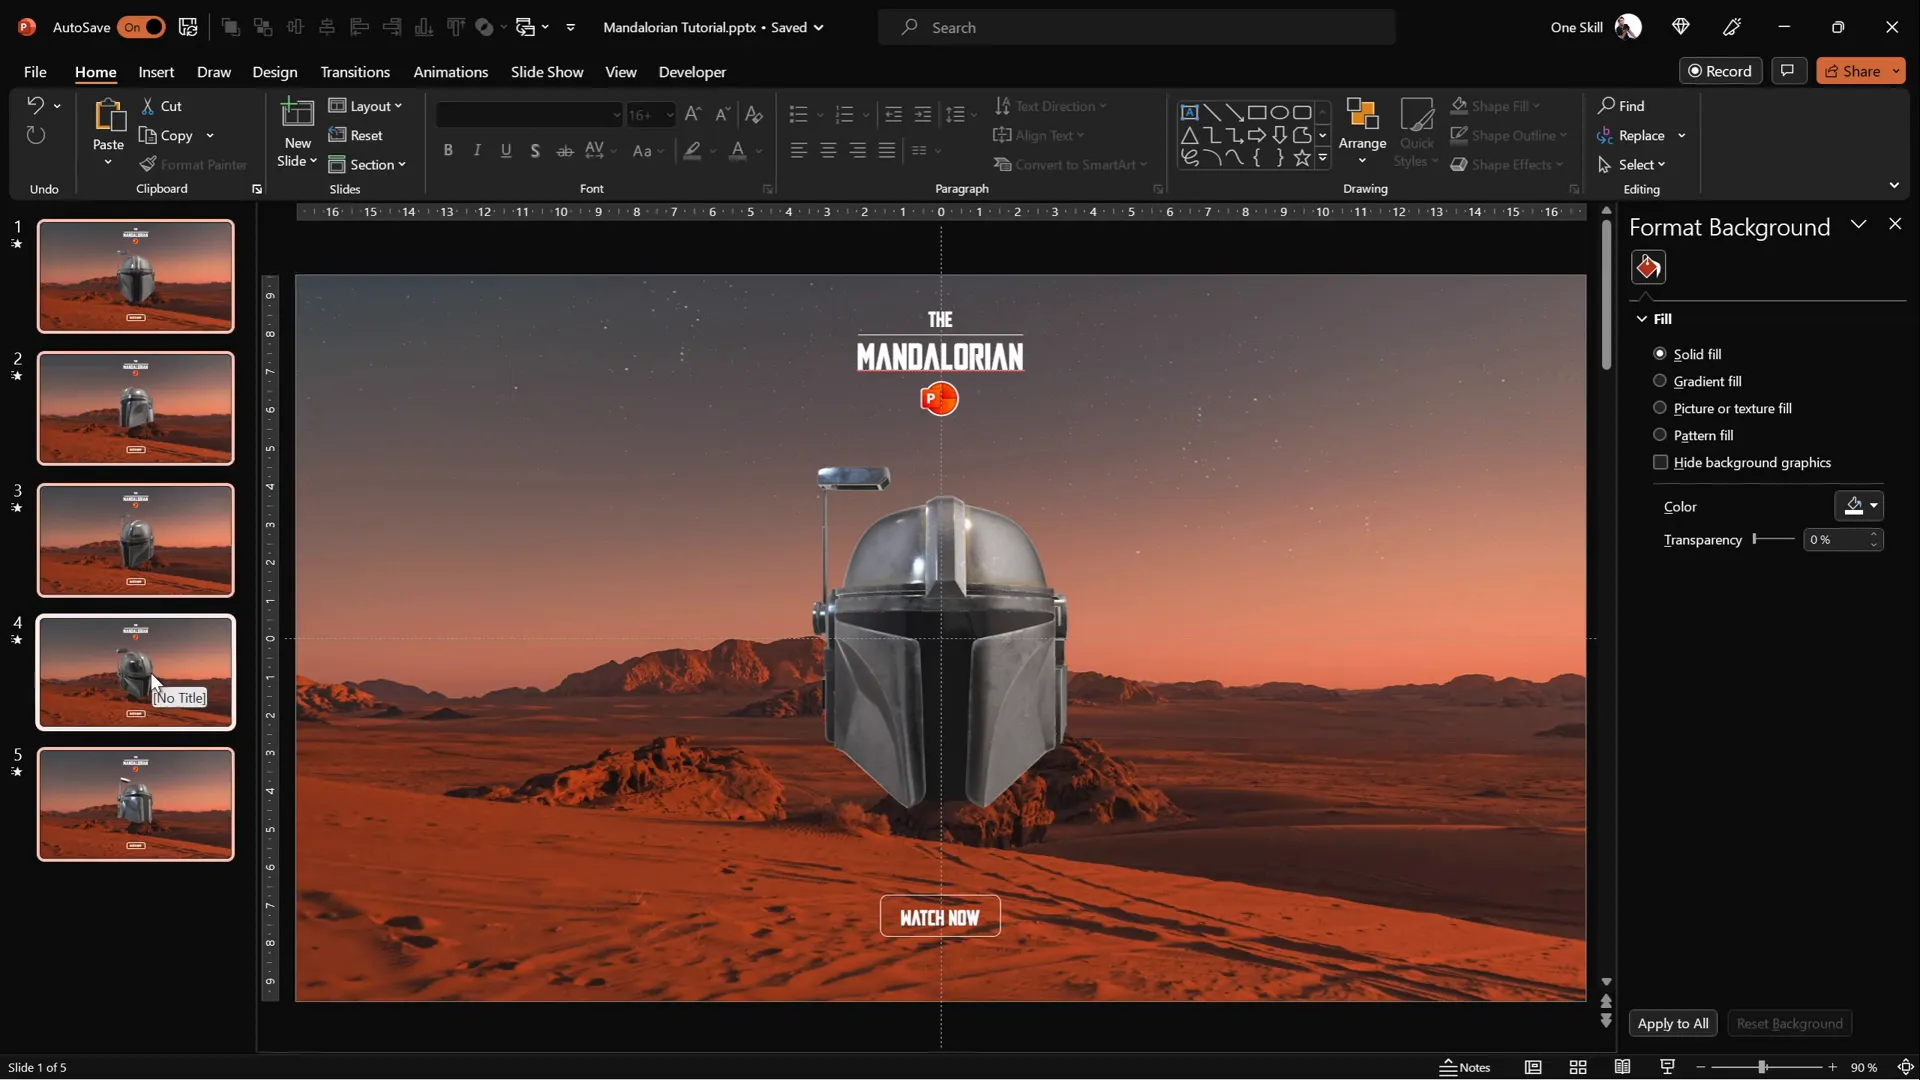
Task: Click the Redo icon
Action: tap(35, 135)
